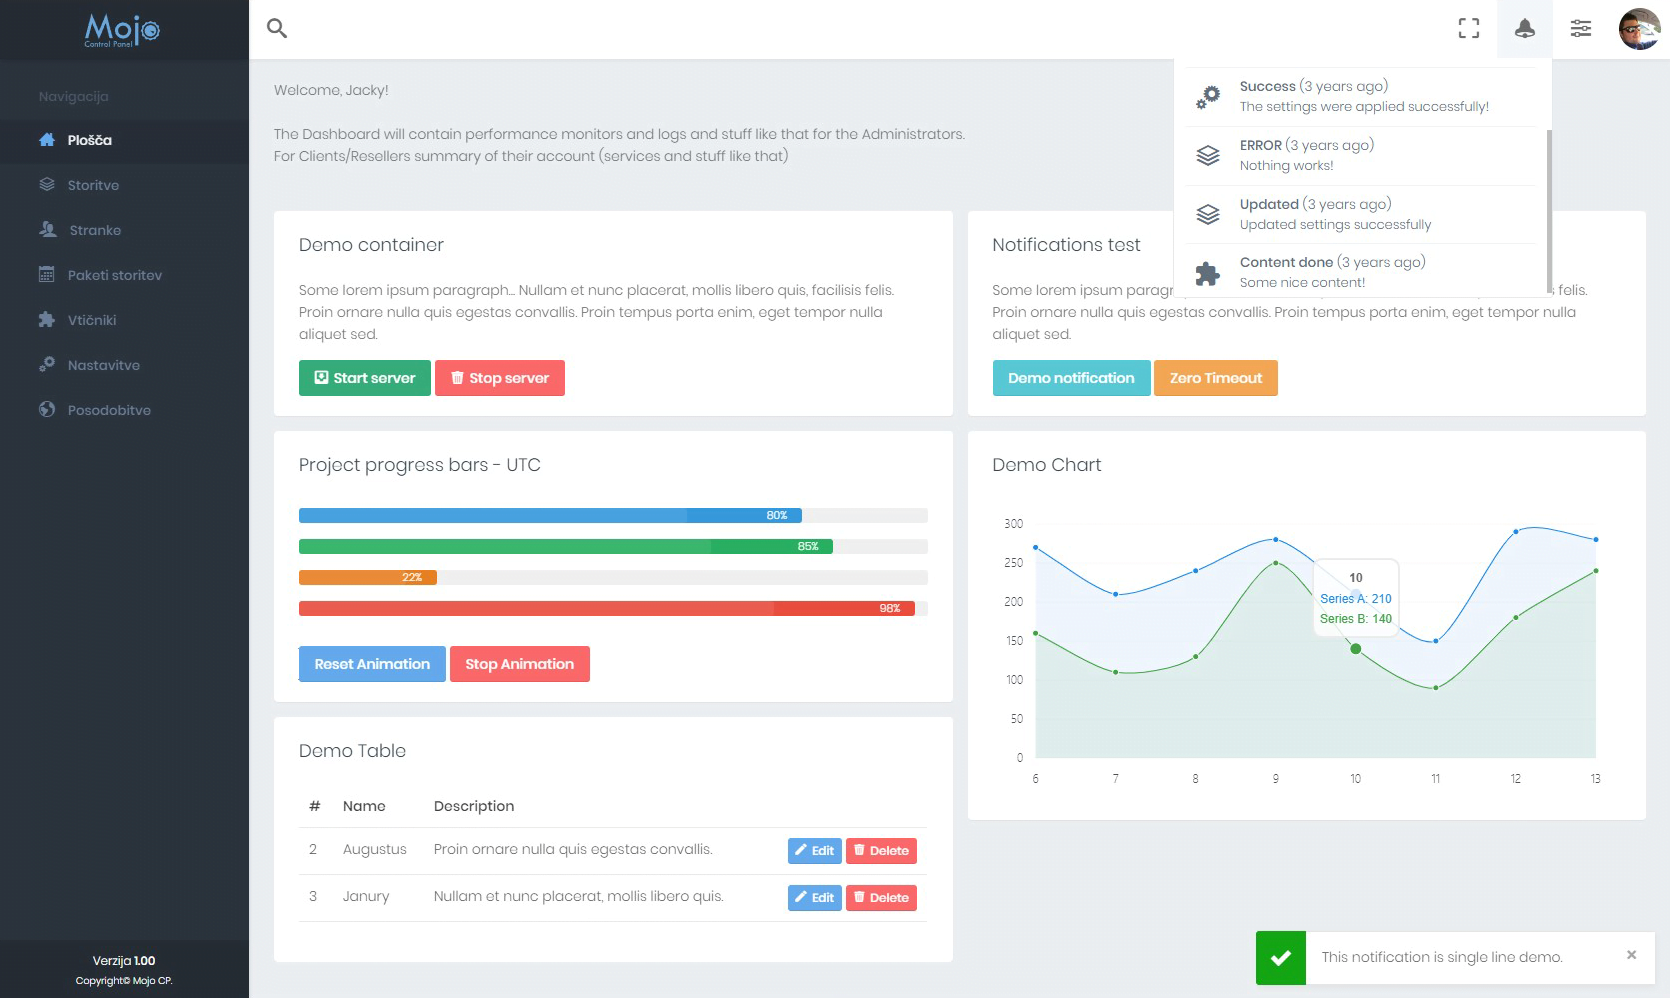This screenshot has height=998, width=1670.
Task: Click the user avatar photo
Action: (1638, 28)
